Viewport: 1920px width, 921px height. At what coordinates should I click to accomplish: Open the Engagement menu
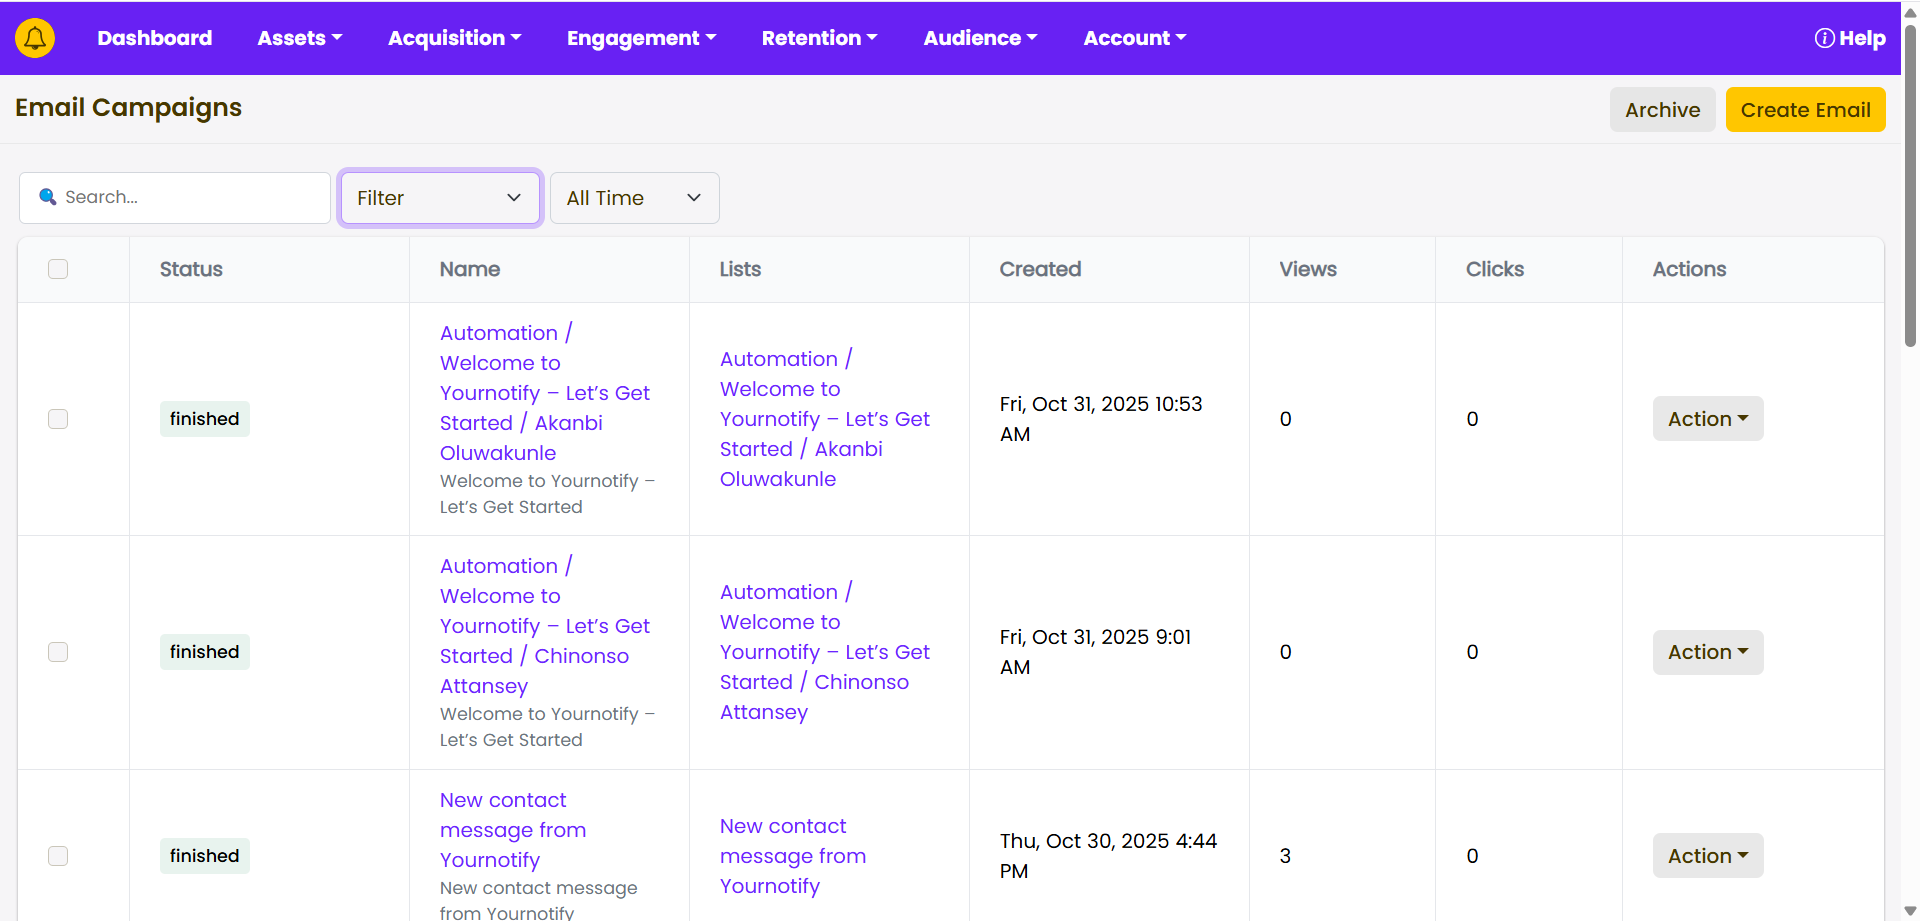coord(641,38)
